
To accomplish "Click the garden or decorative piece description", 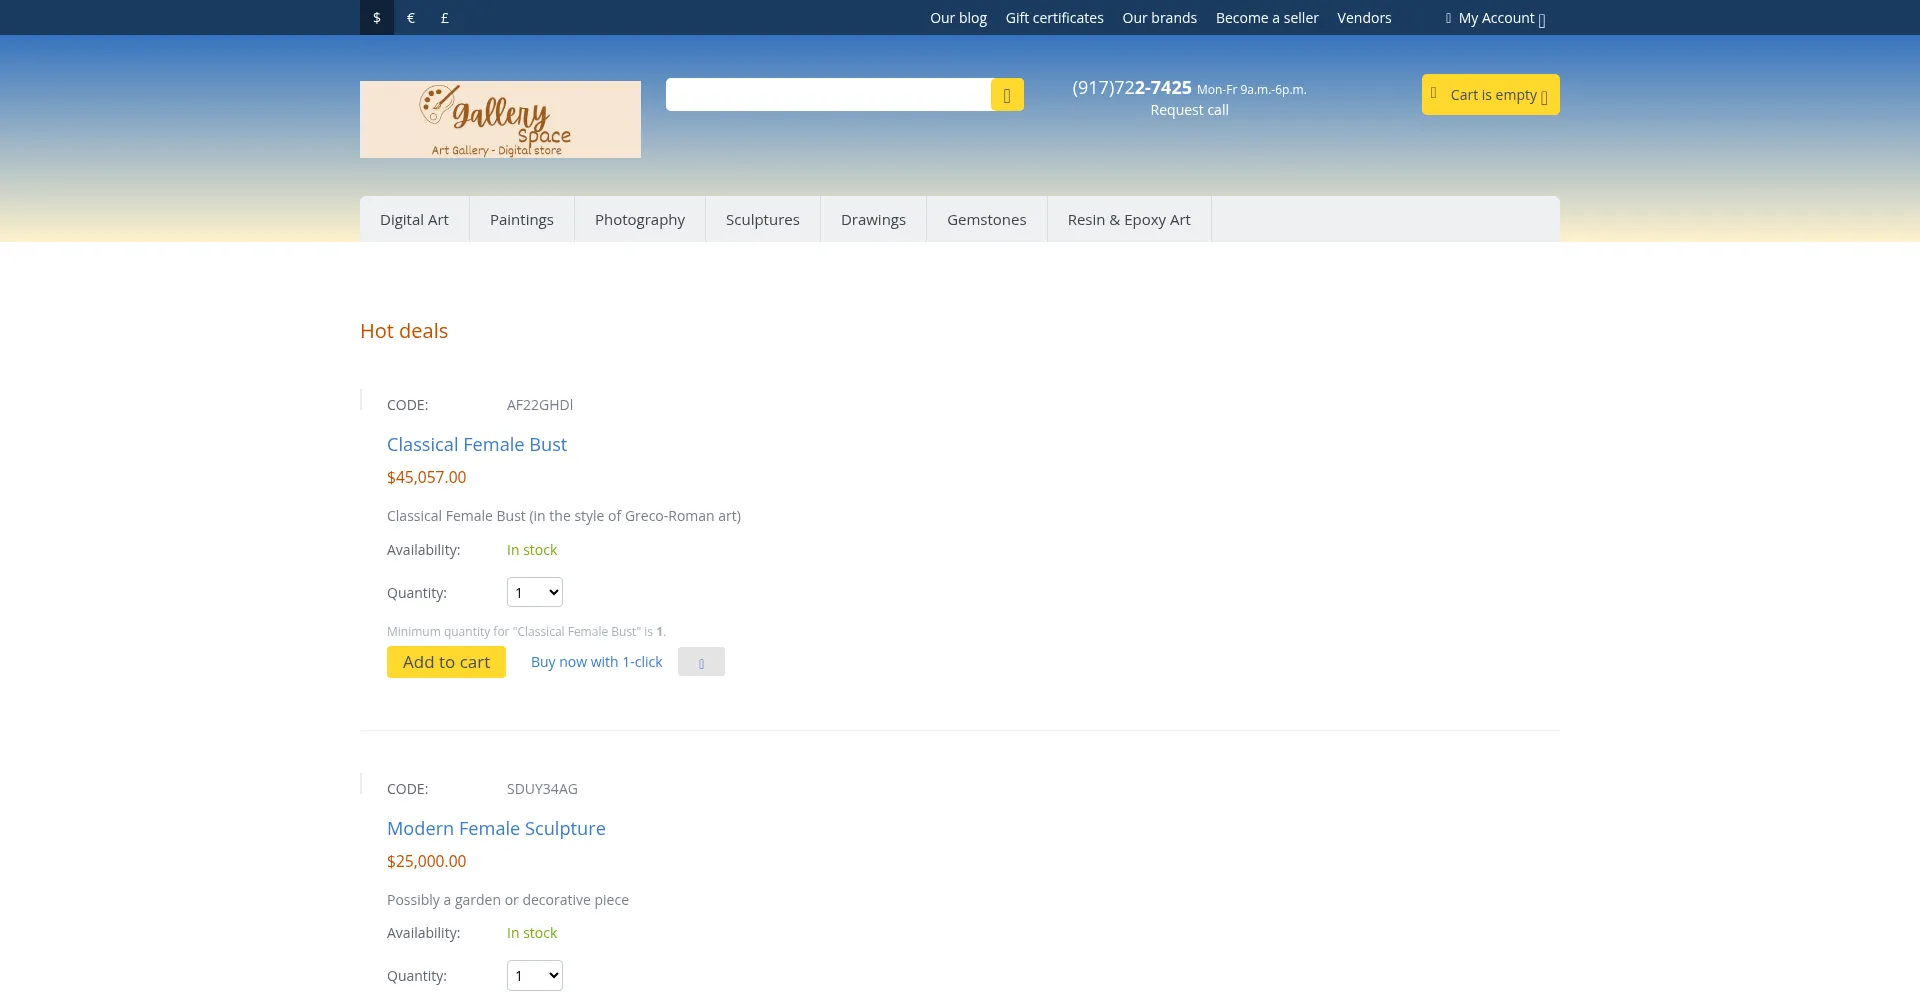I will (508, 900).
